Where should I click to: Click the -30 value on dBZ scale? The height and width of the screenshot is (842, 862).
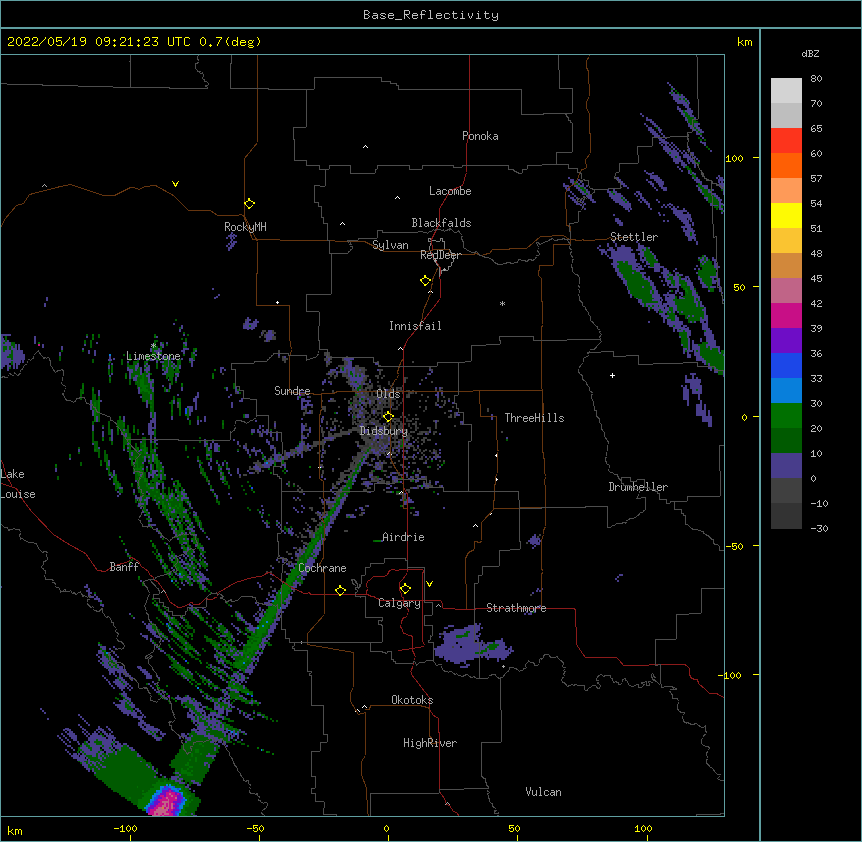(x=819, y=529)
